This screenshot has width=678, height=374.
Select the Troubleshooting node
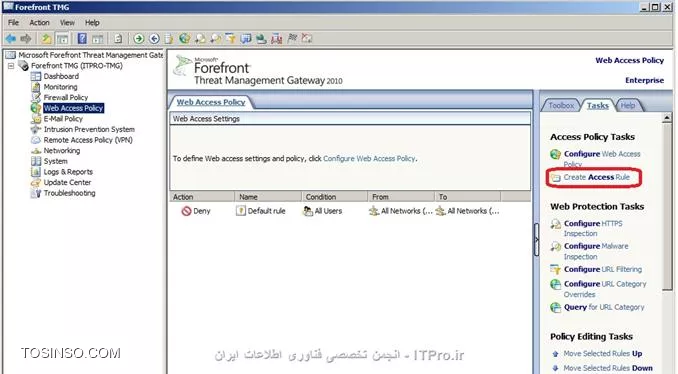tap(69, 193)
